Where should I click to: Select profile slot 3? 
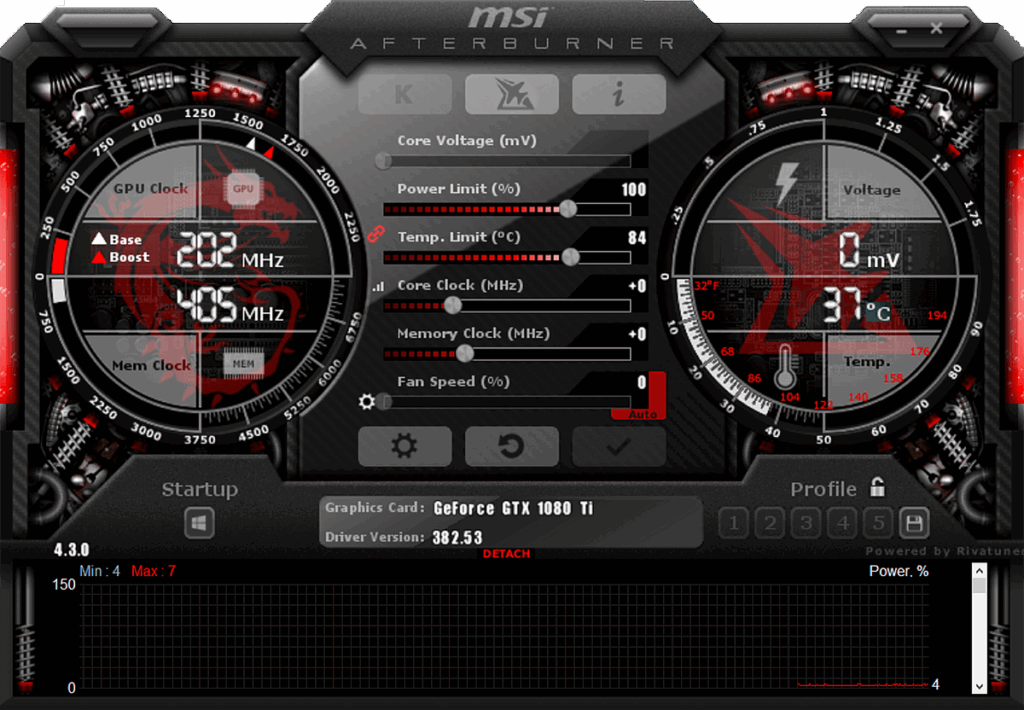pos(807,523)
